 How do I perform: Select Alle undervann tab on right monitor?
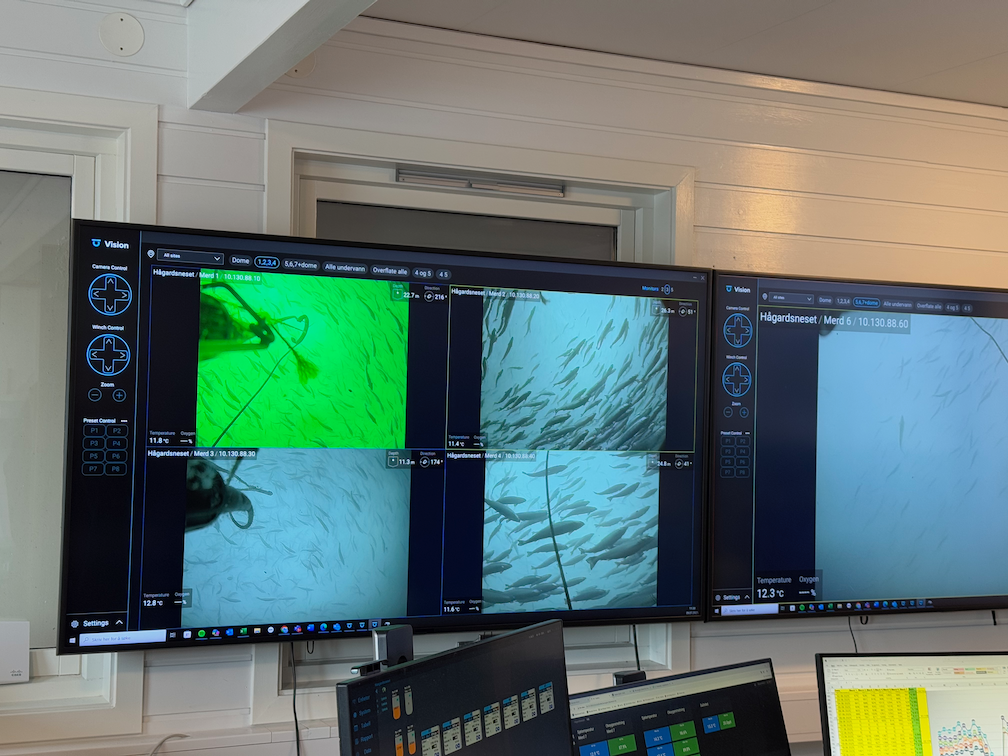point(897,305)
